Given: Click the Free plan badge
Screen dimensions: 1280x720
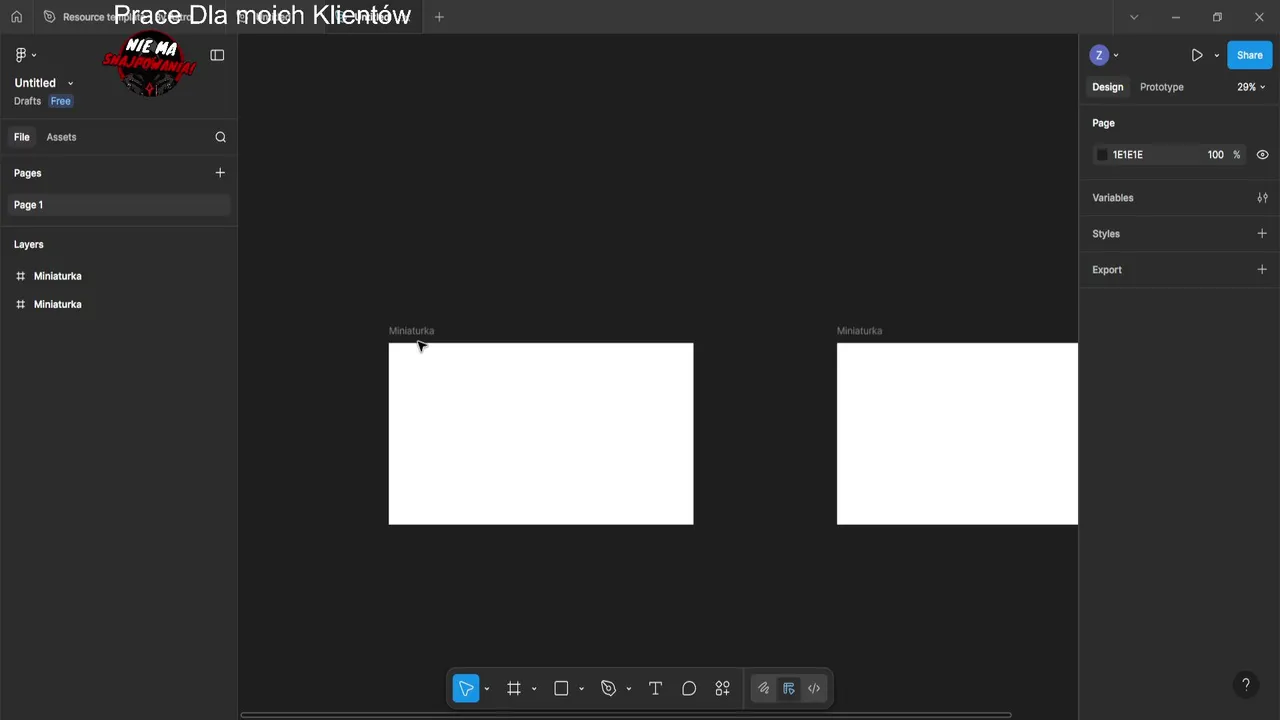Looking at the screenshot, I should (x=61, y=101).
